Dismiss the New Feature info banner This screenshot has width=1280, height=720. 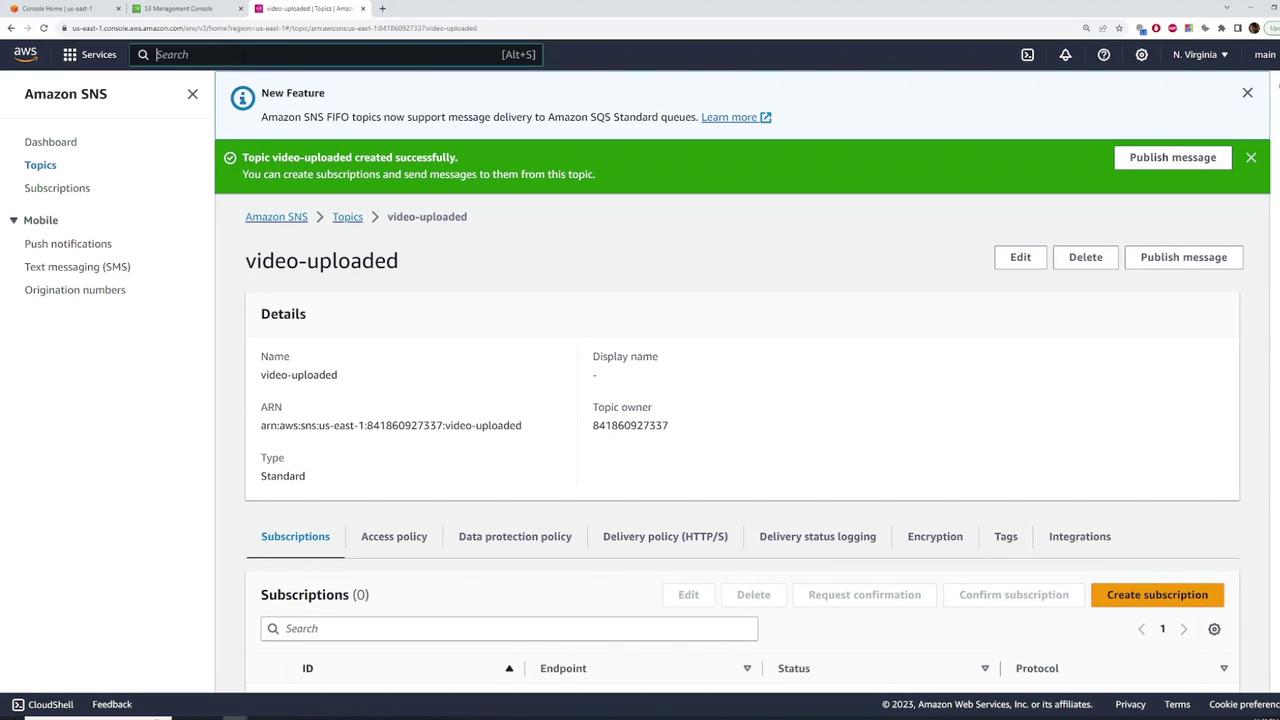1247,93
